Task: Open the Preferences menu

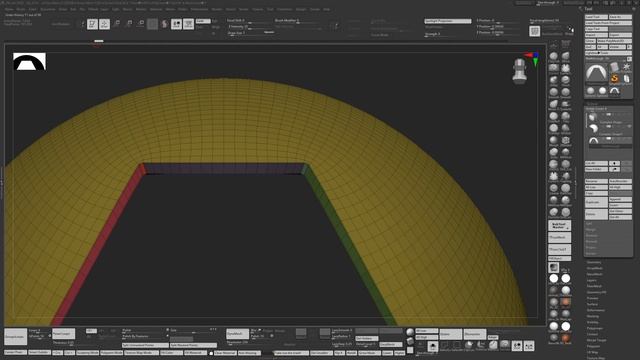Action: [x=199, y=9]
